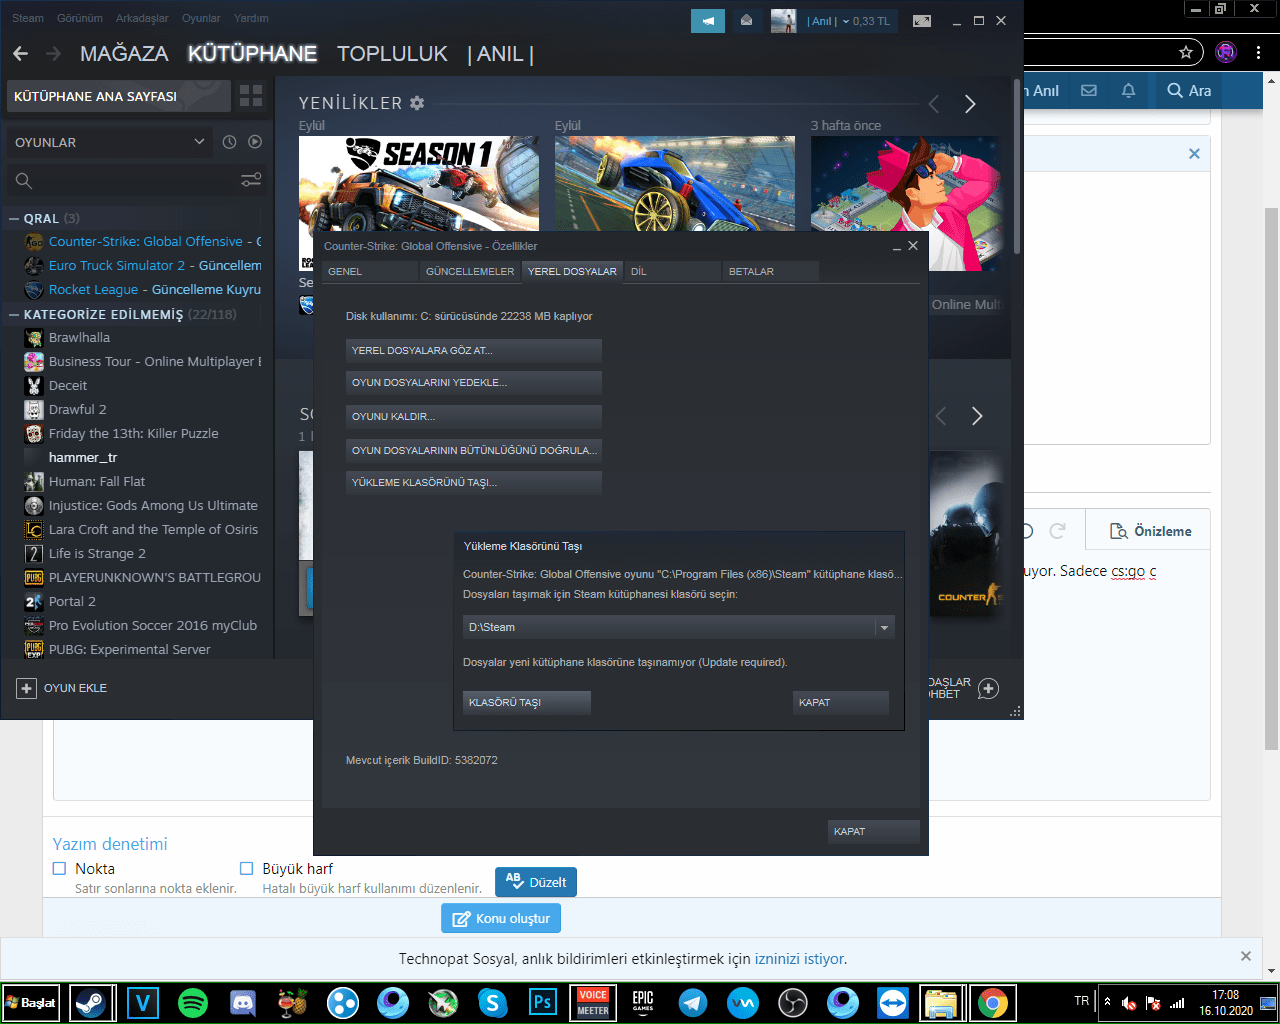Screen dimensions: 1280x1024
Task: Open the forum messages envelope icon
Action: pyautogui.click(x=1089, y=90)
